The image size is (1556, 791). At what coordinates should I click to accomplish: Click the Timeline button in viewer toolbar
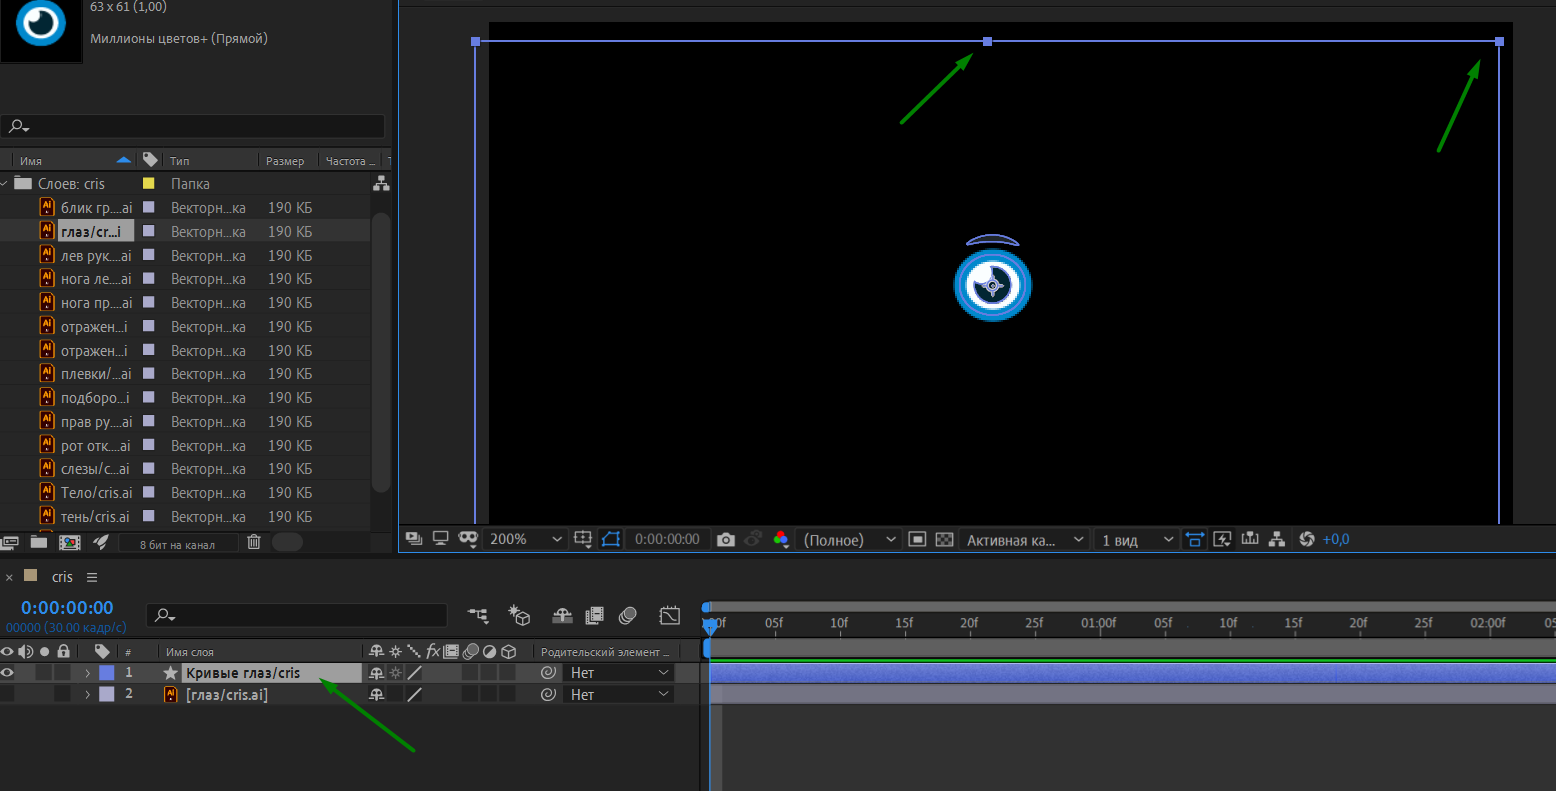pyautogui.click(x=1250, y=539)
